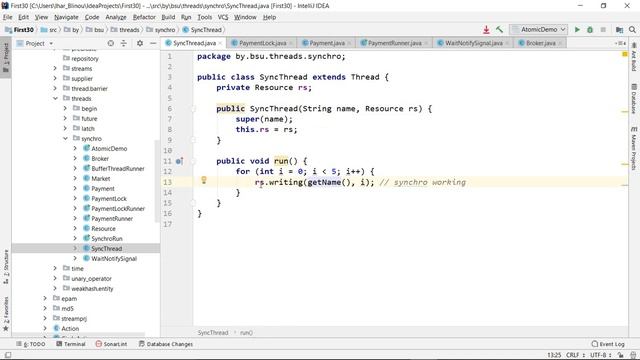Collapse all in the Project panel
This screenshot has width=640, height=360.
[124, 43]
